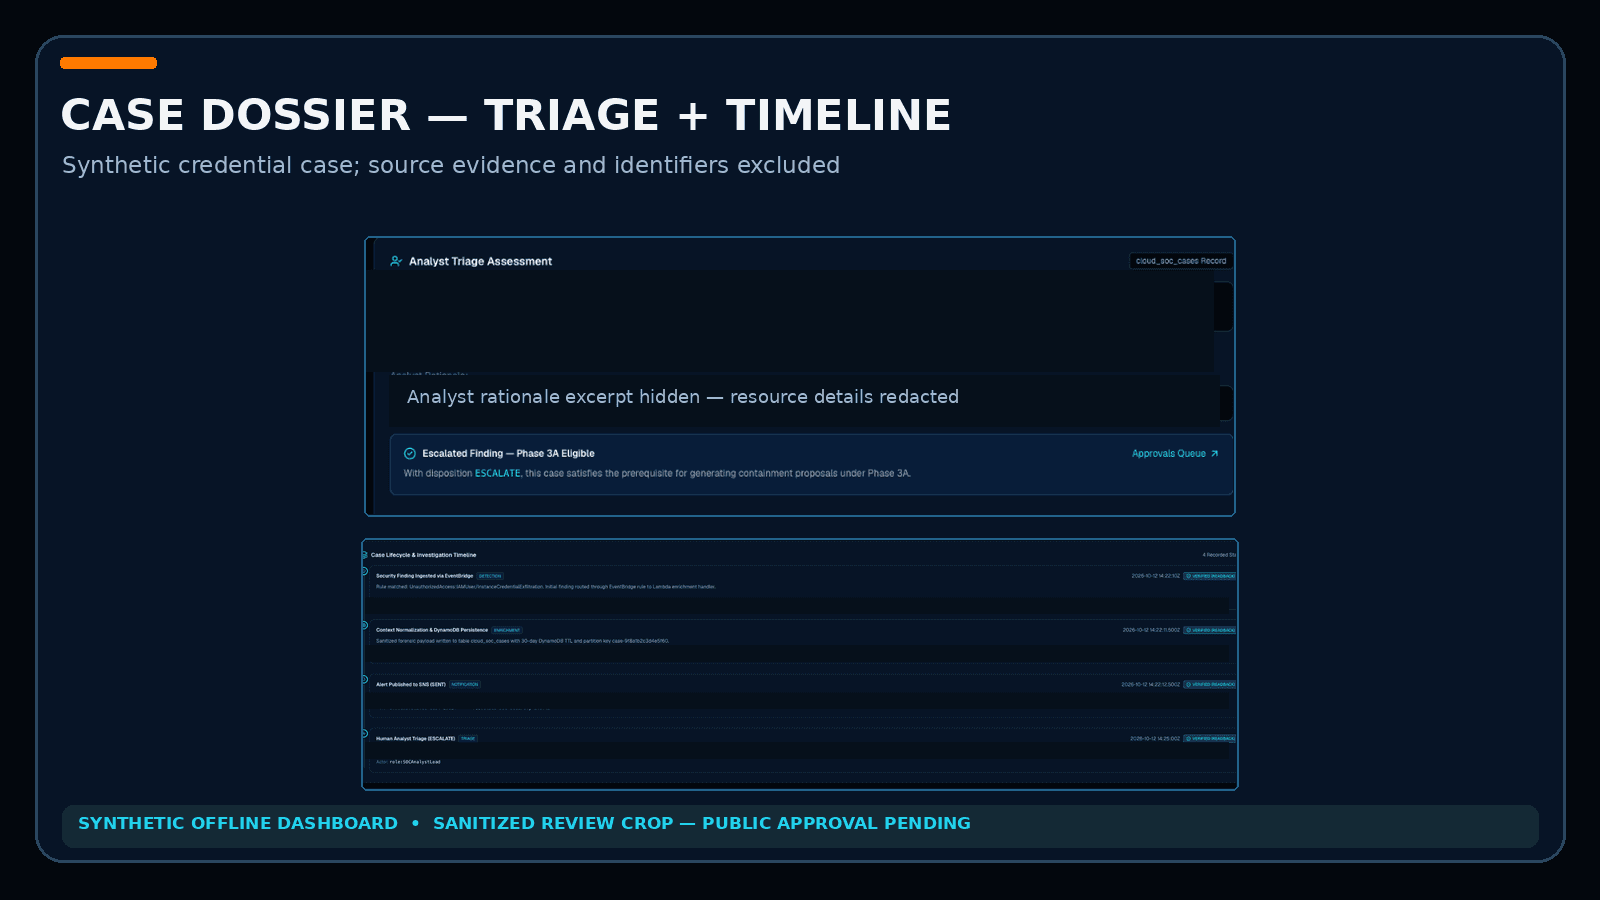
Task: Select Context Normalization & DynamoDB Persistence entry
Action: point(432,630)
